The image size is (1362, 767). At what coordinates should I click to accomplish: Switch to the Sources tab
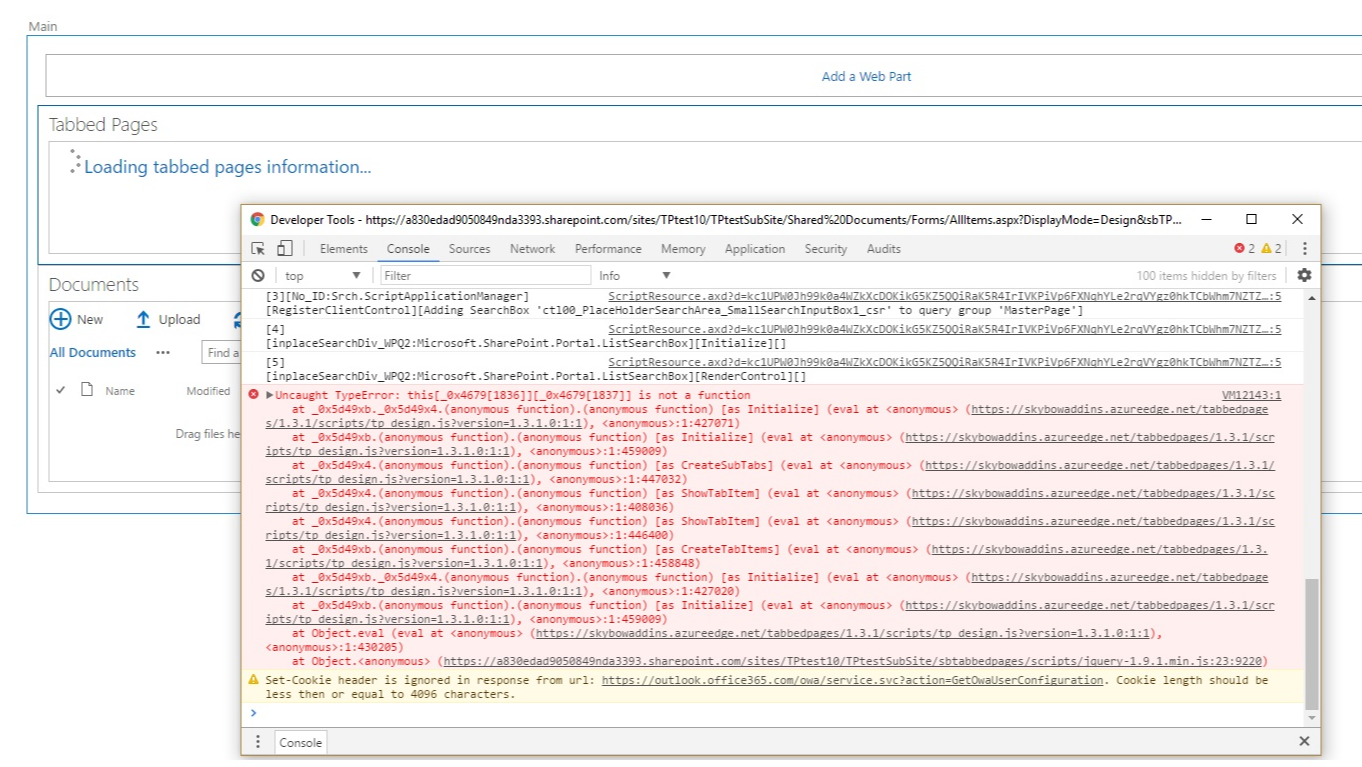pyautogui.click(x=469, y=249)
